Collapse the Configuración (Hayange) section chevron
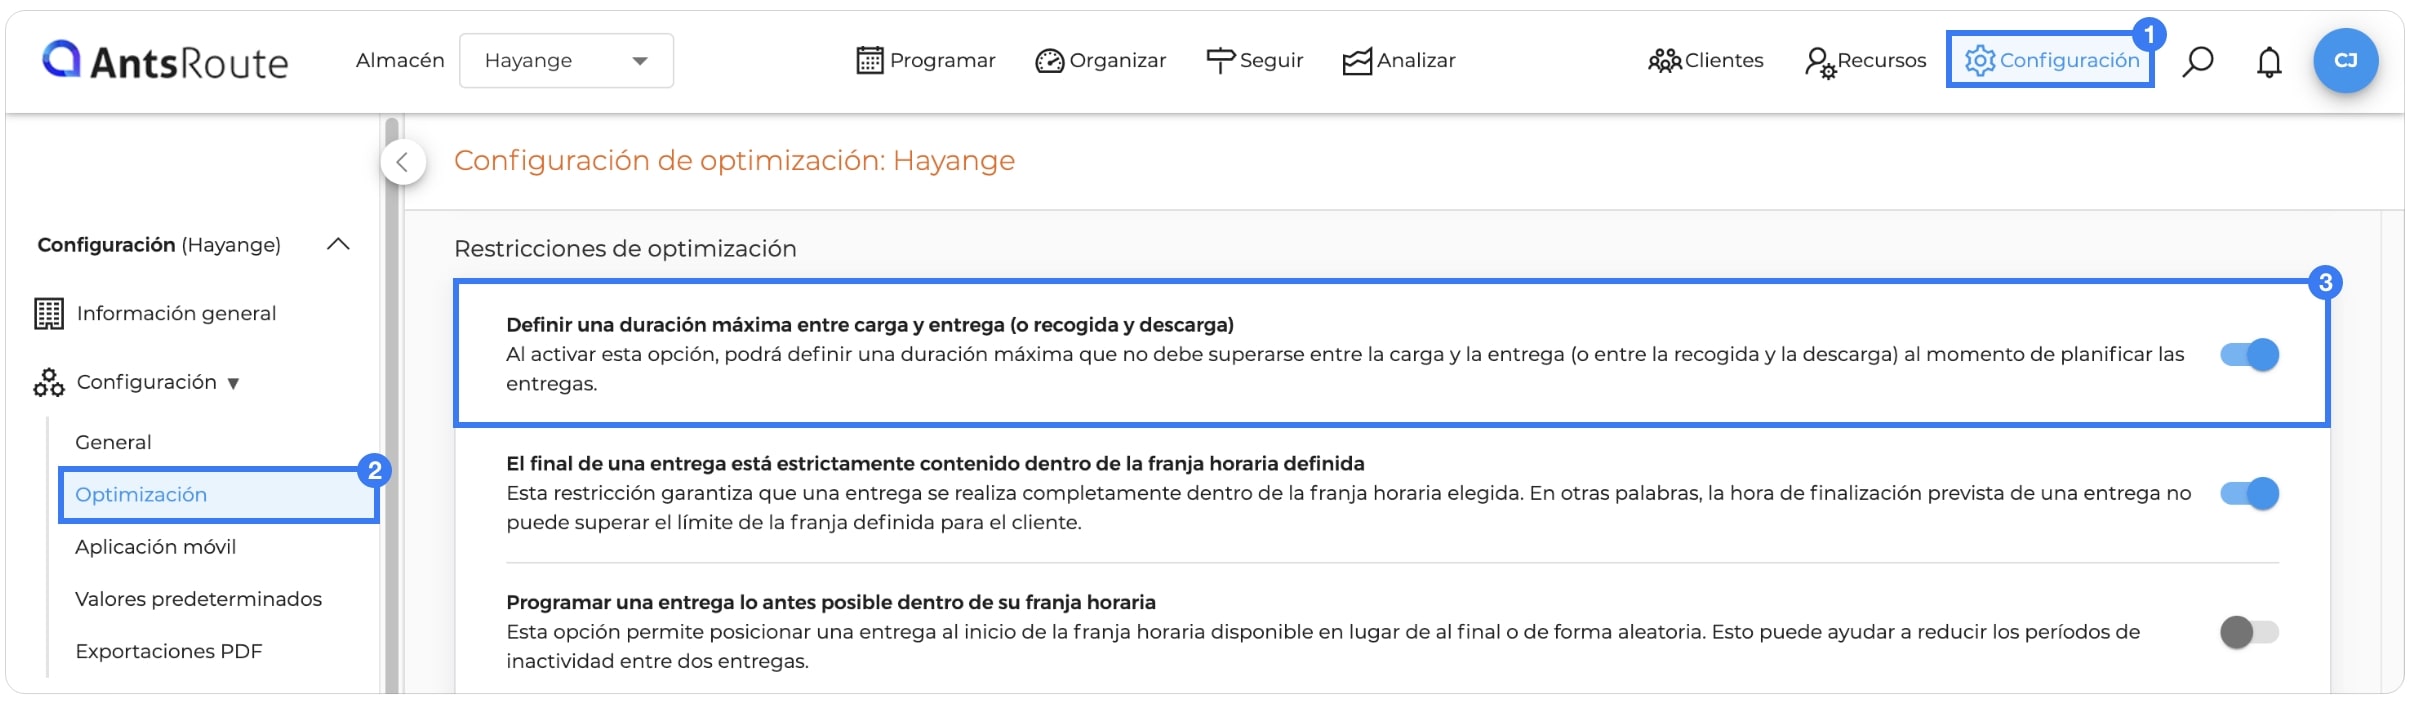The image size is (2410, 701). 339,244
